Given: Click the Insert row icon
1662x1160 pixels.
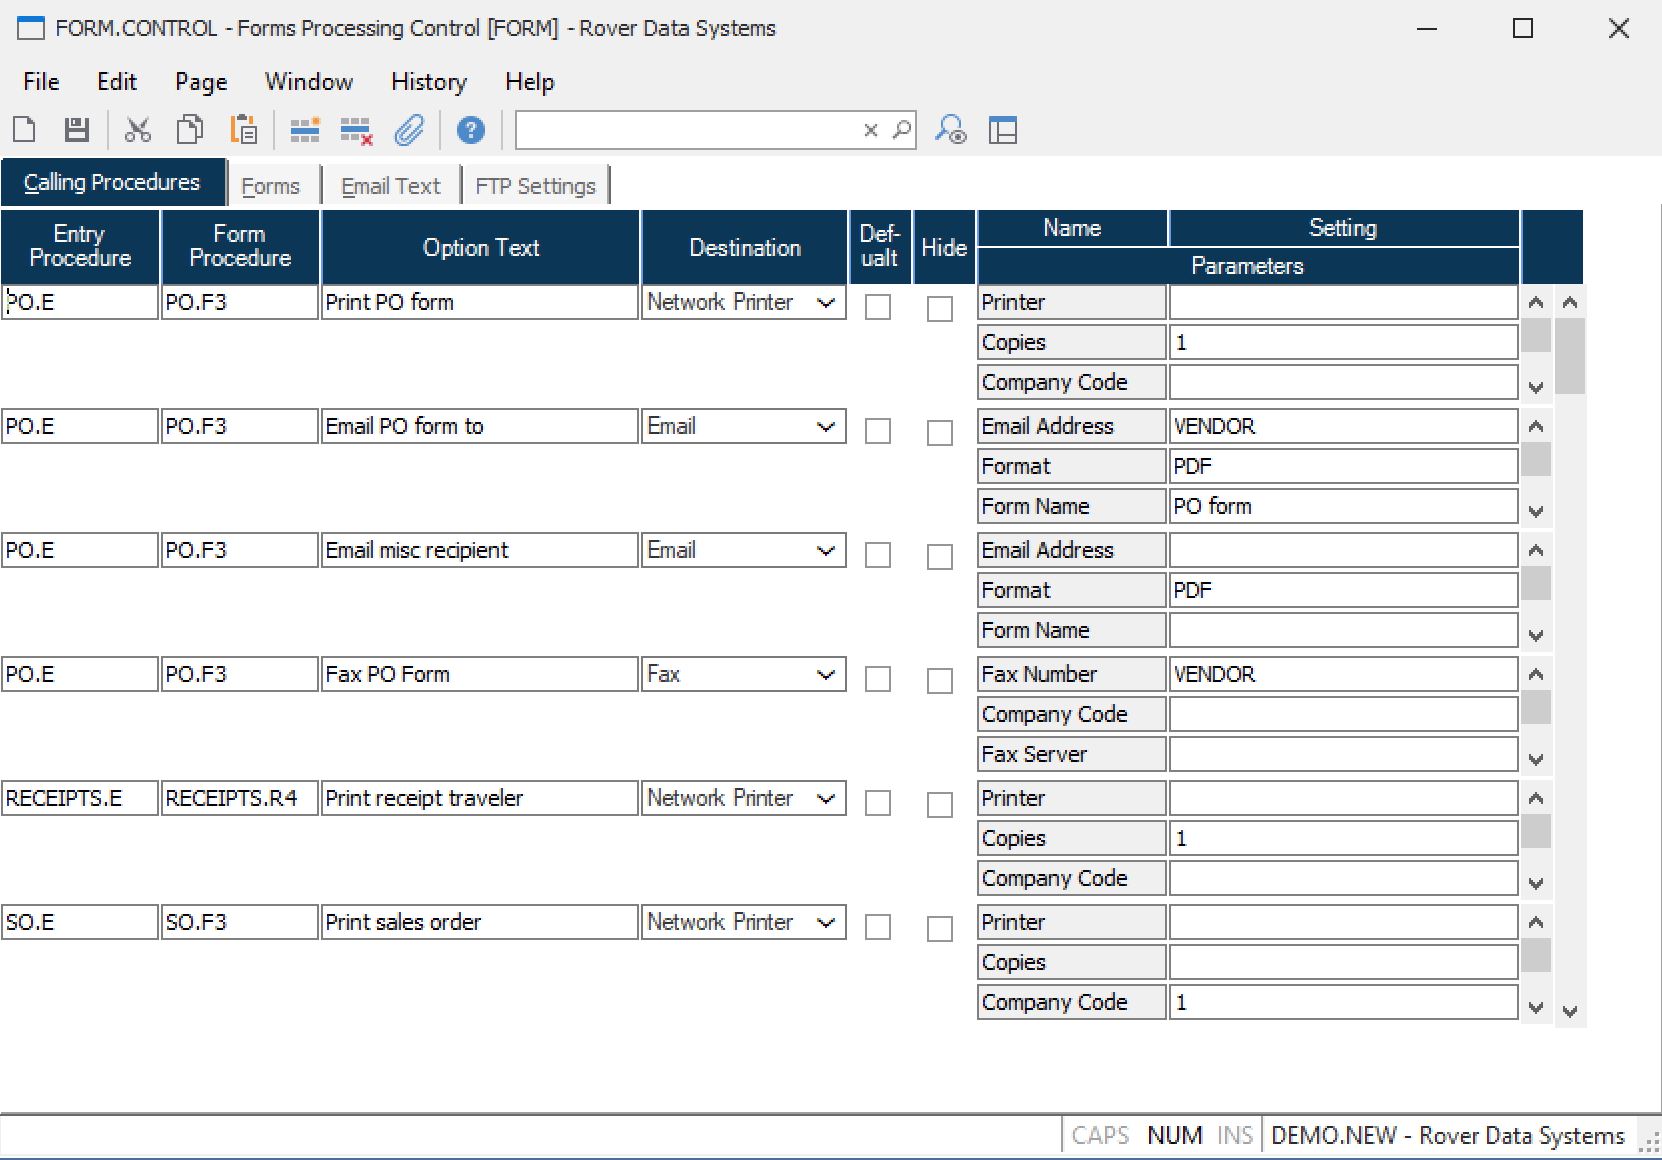Looking at the screenshot, I should (304, 130).
